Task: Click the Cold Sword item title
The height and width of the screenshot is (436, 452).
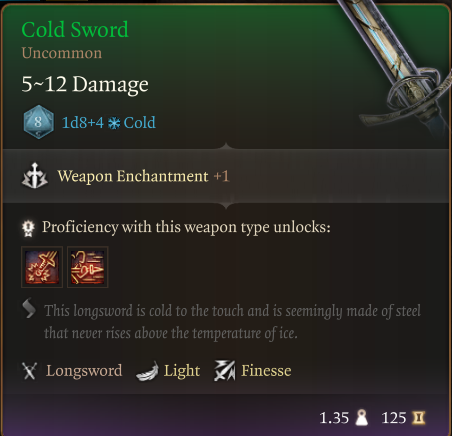Action: click(x=75, y=29)
